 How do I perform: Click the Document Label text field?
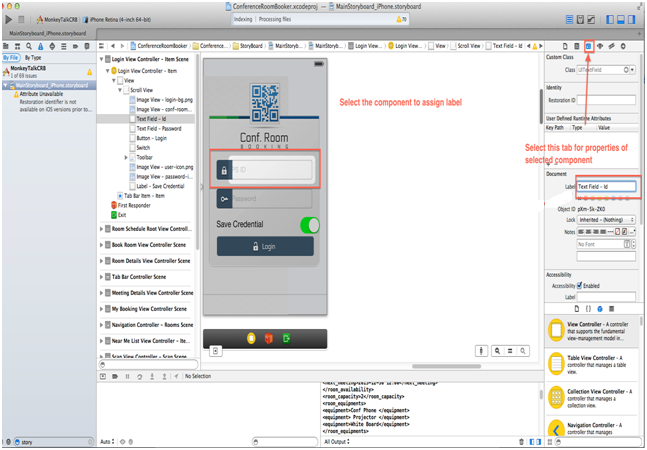click(606, 186)
